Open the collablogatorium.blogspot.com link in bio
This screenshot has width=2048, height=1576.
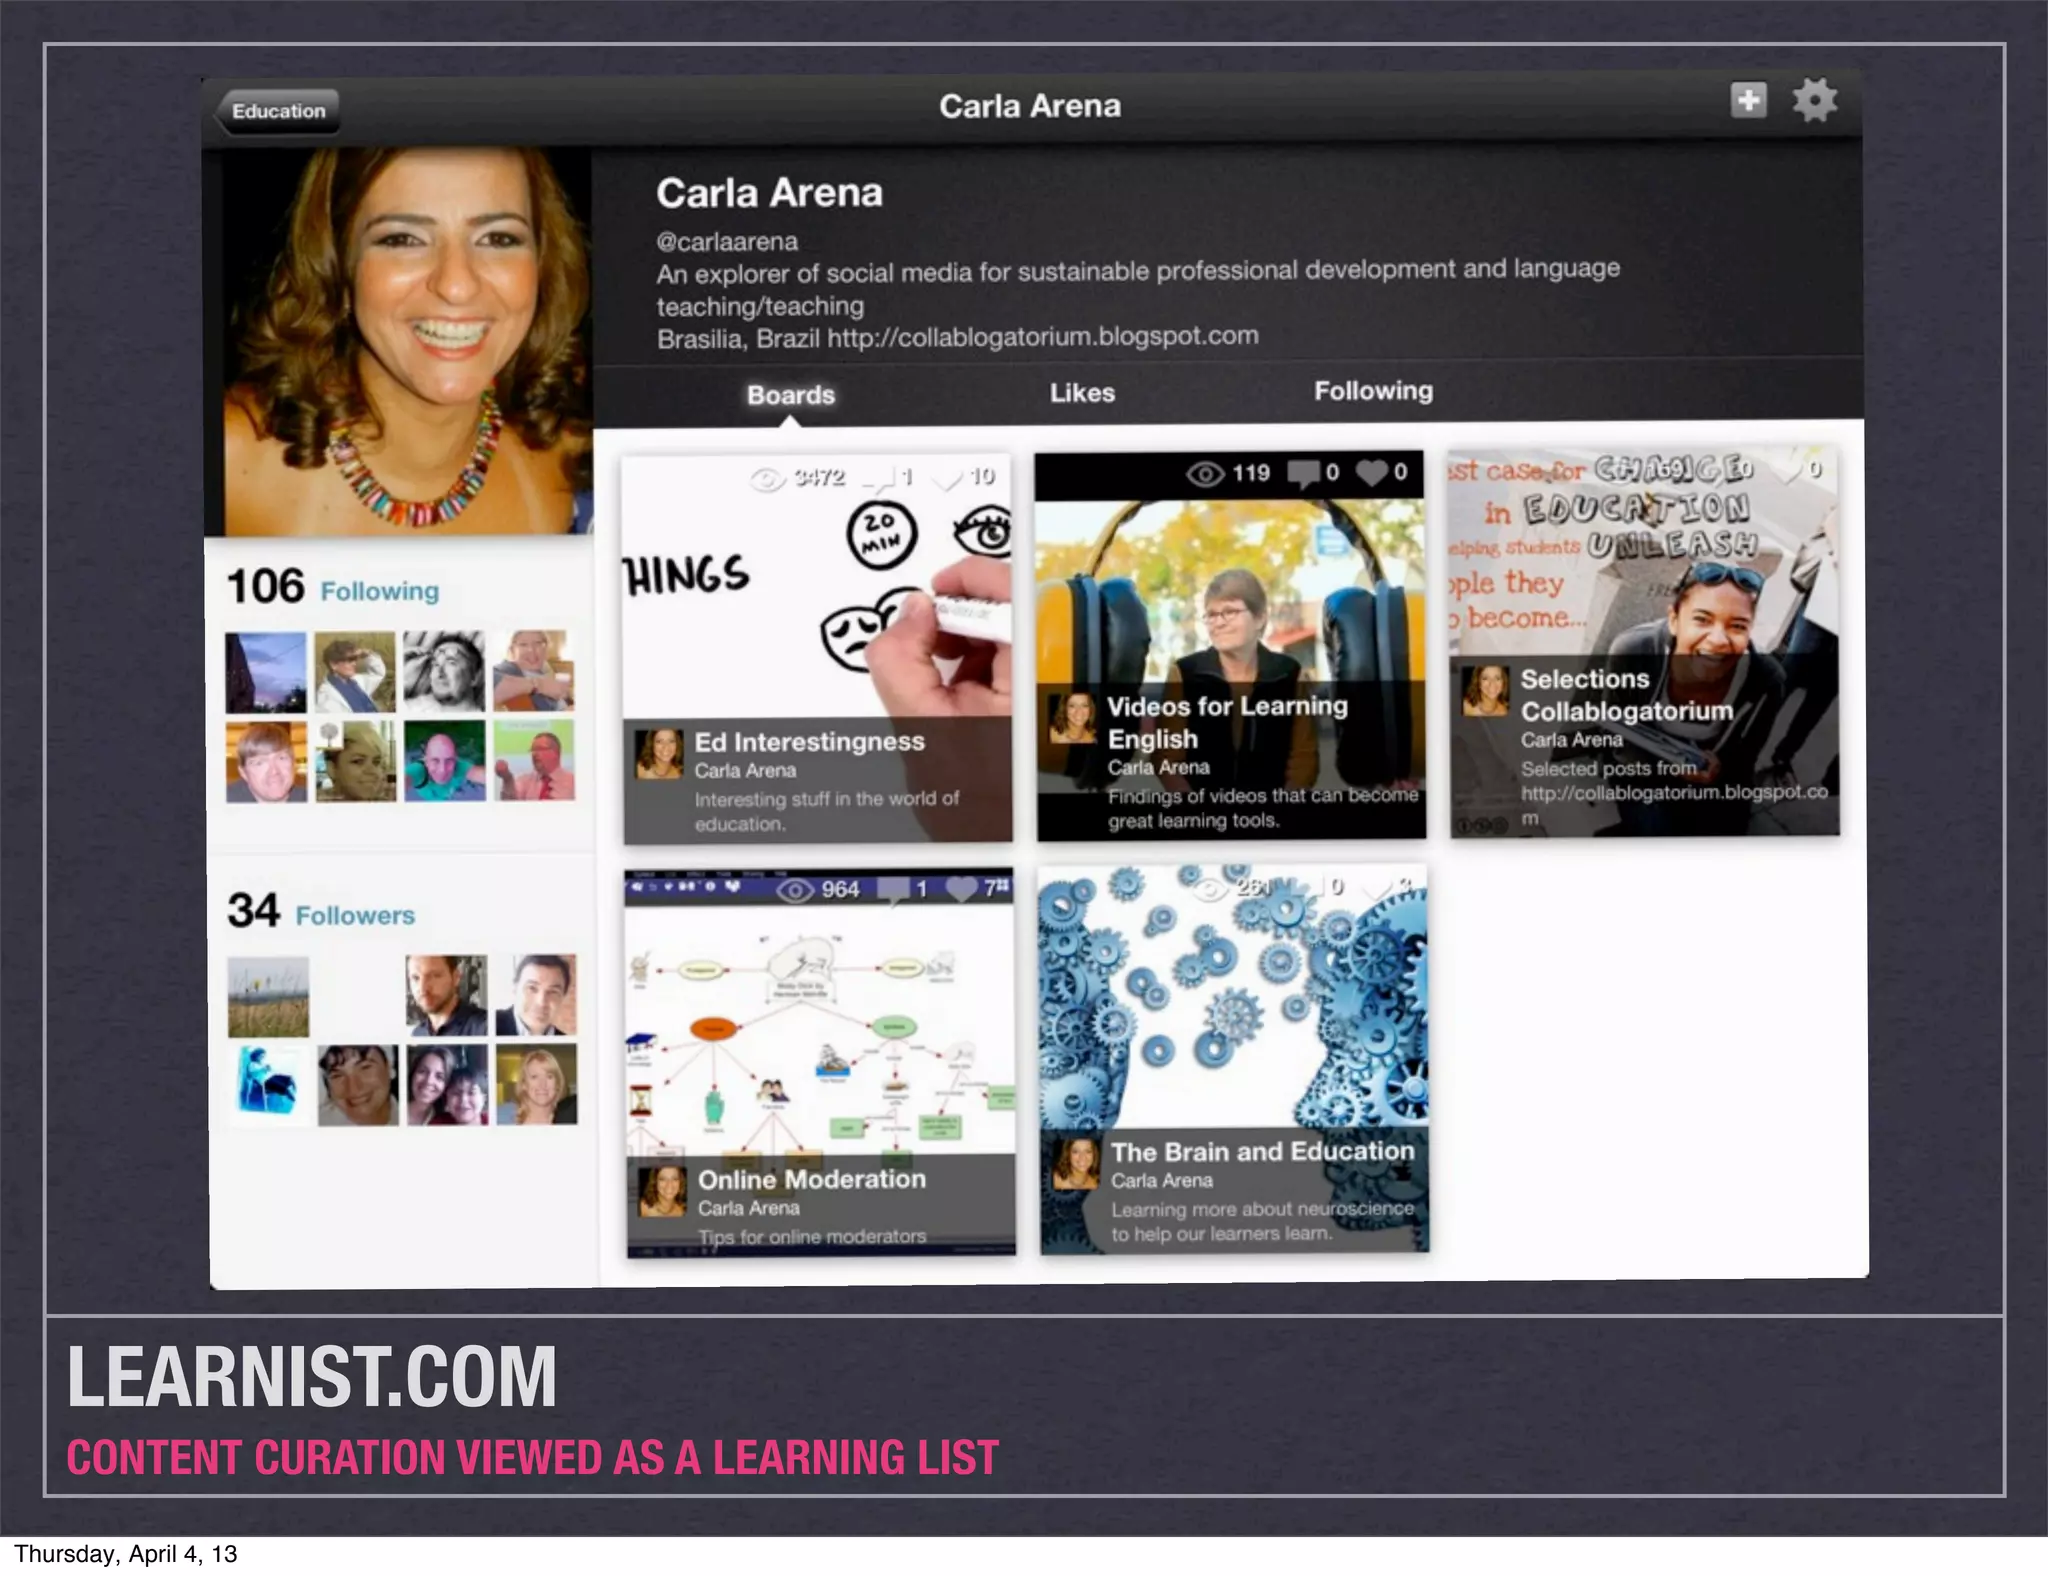[x=1042, y=337]
